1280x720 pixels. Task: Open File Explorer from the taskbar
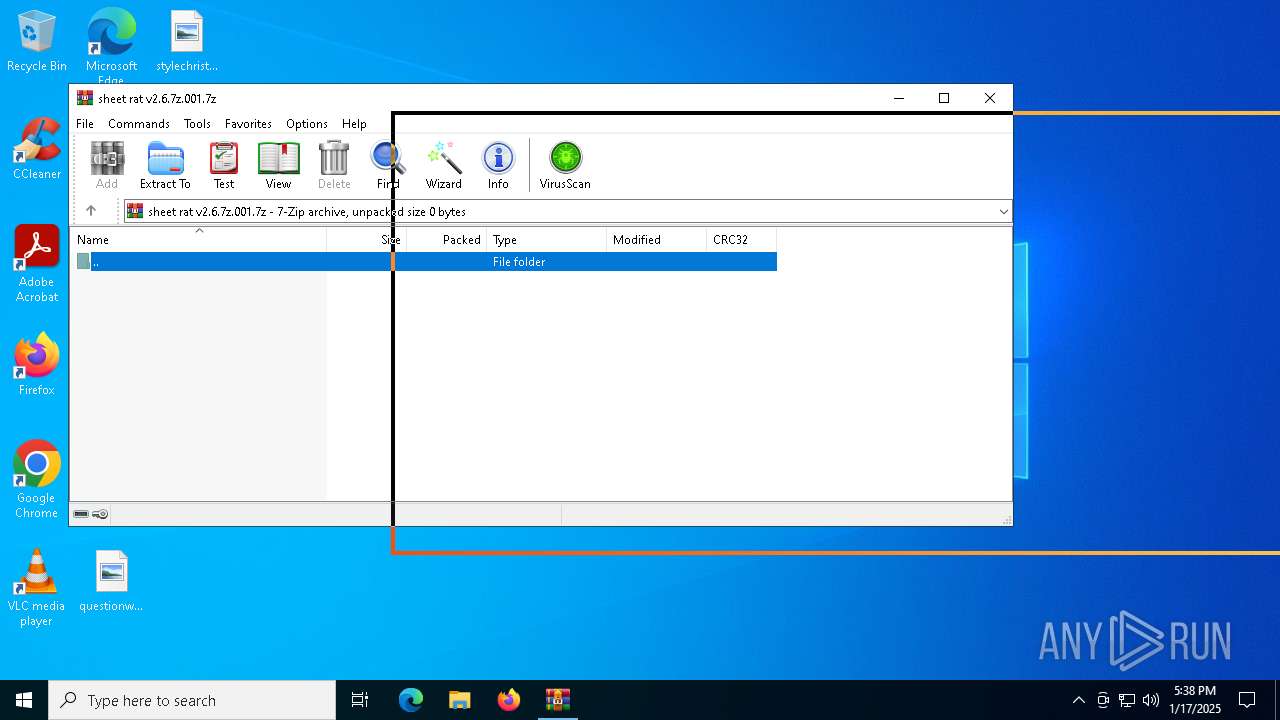[x=459, y=700]
